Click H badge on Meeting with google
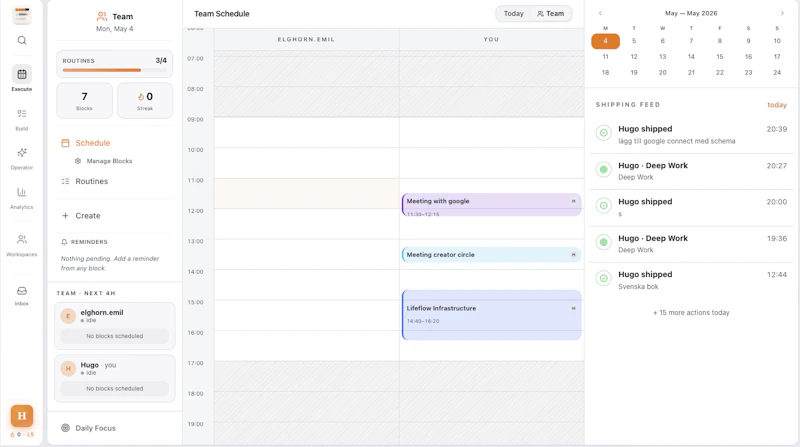This screenshot has height=447, width=800. [573, 201]
